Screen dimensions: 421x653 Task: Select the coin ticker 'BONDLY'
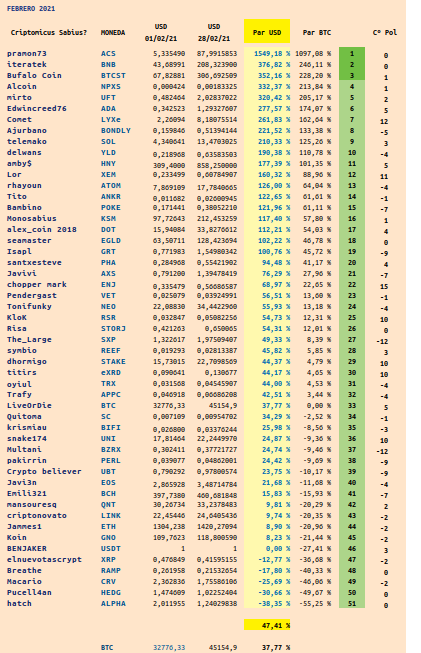pyautogui.click(x=116, y=130)
